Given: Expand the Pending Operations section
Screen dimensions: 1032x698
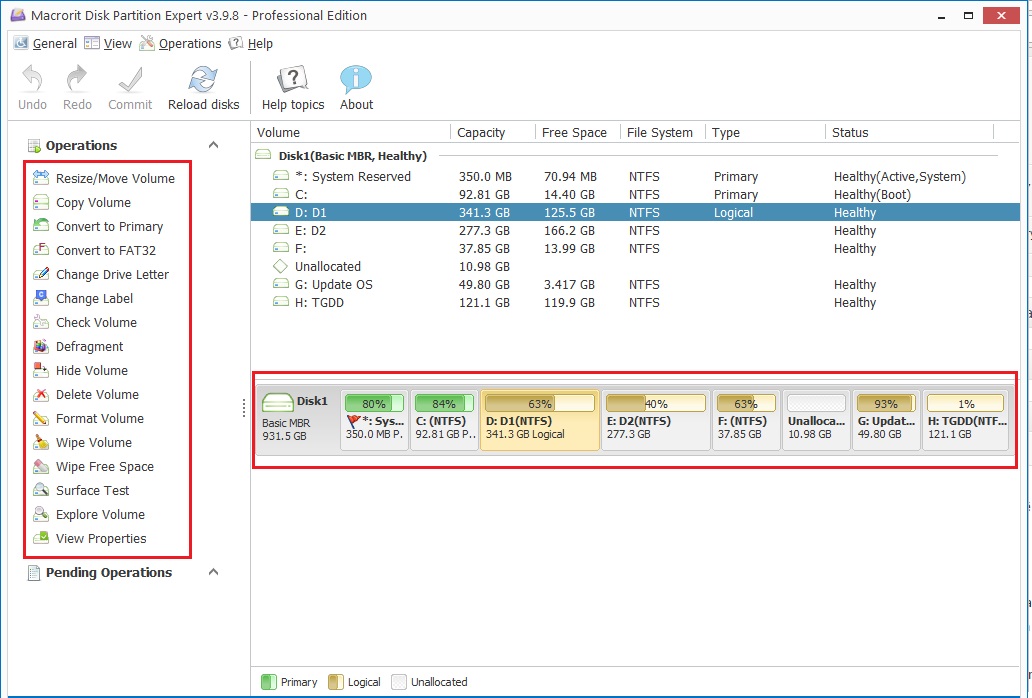Looking at the screenshot, I should point(211,572).
